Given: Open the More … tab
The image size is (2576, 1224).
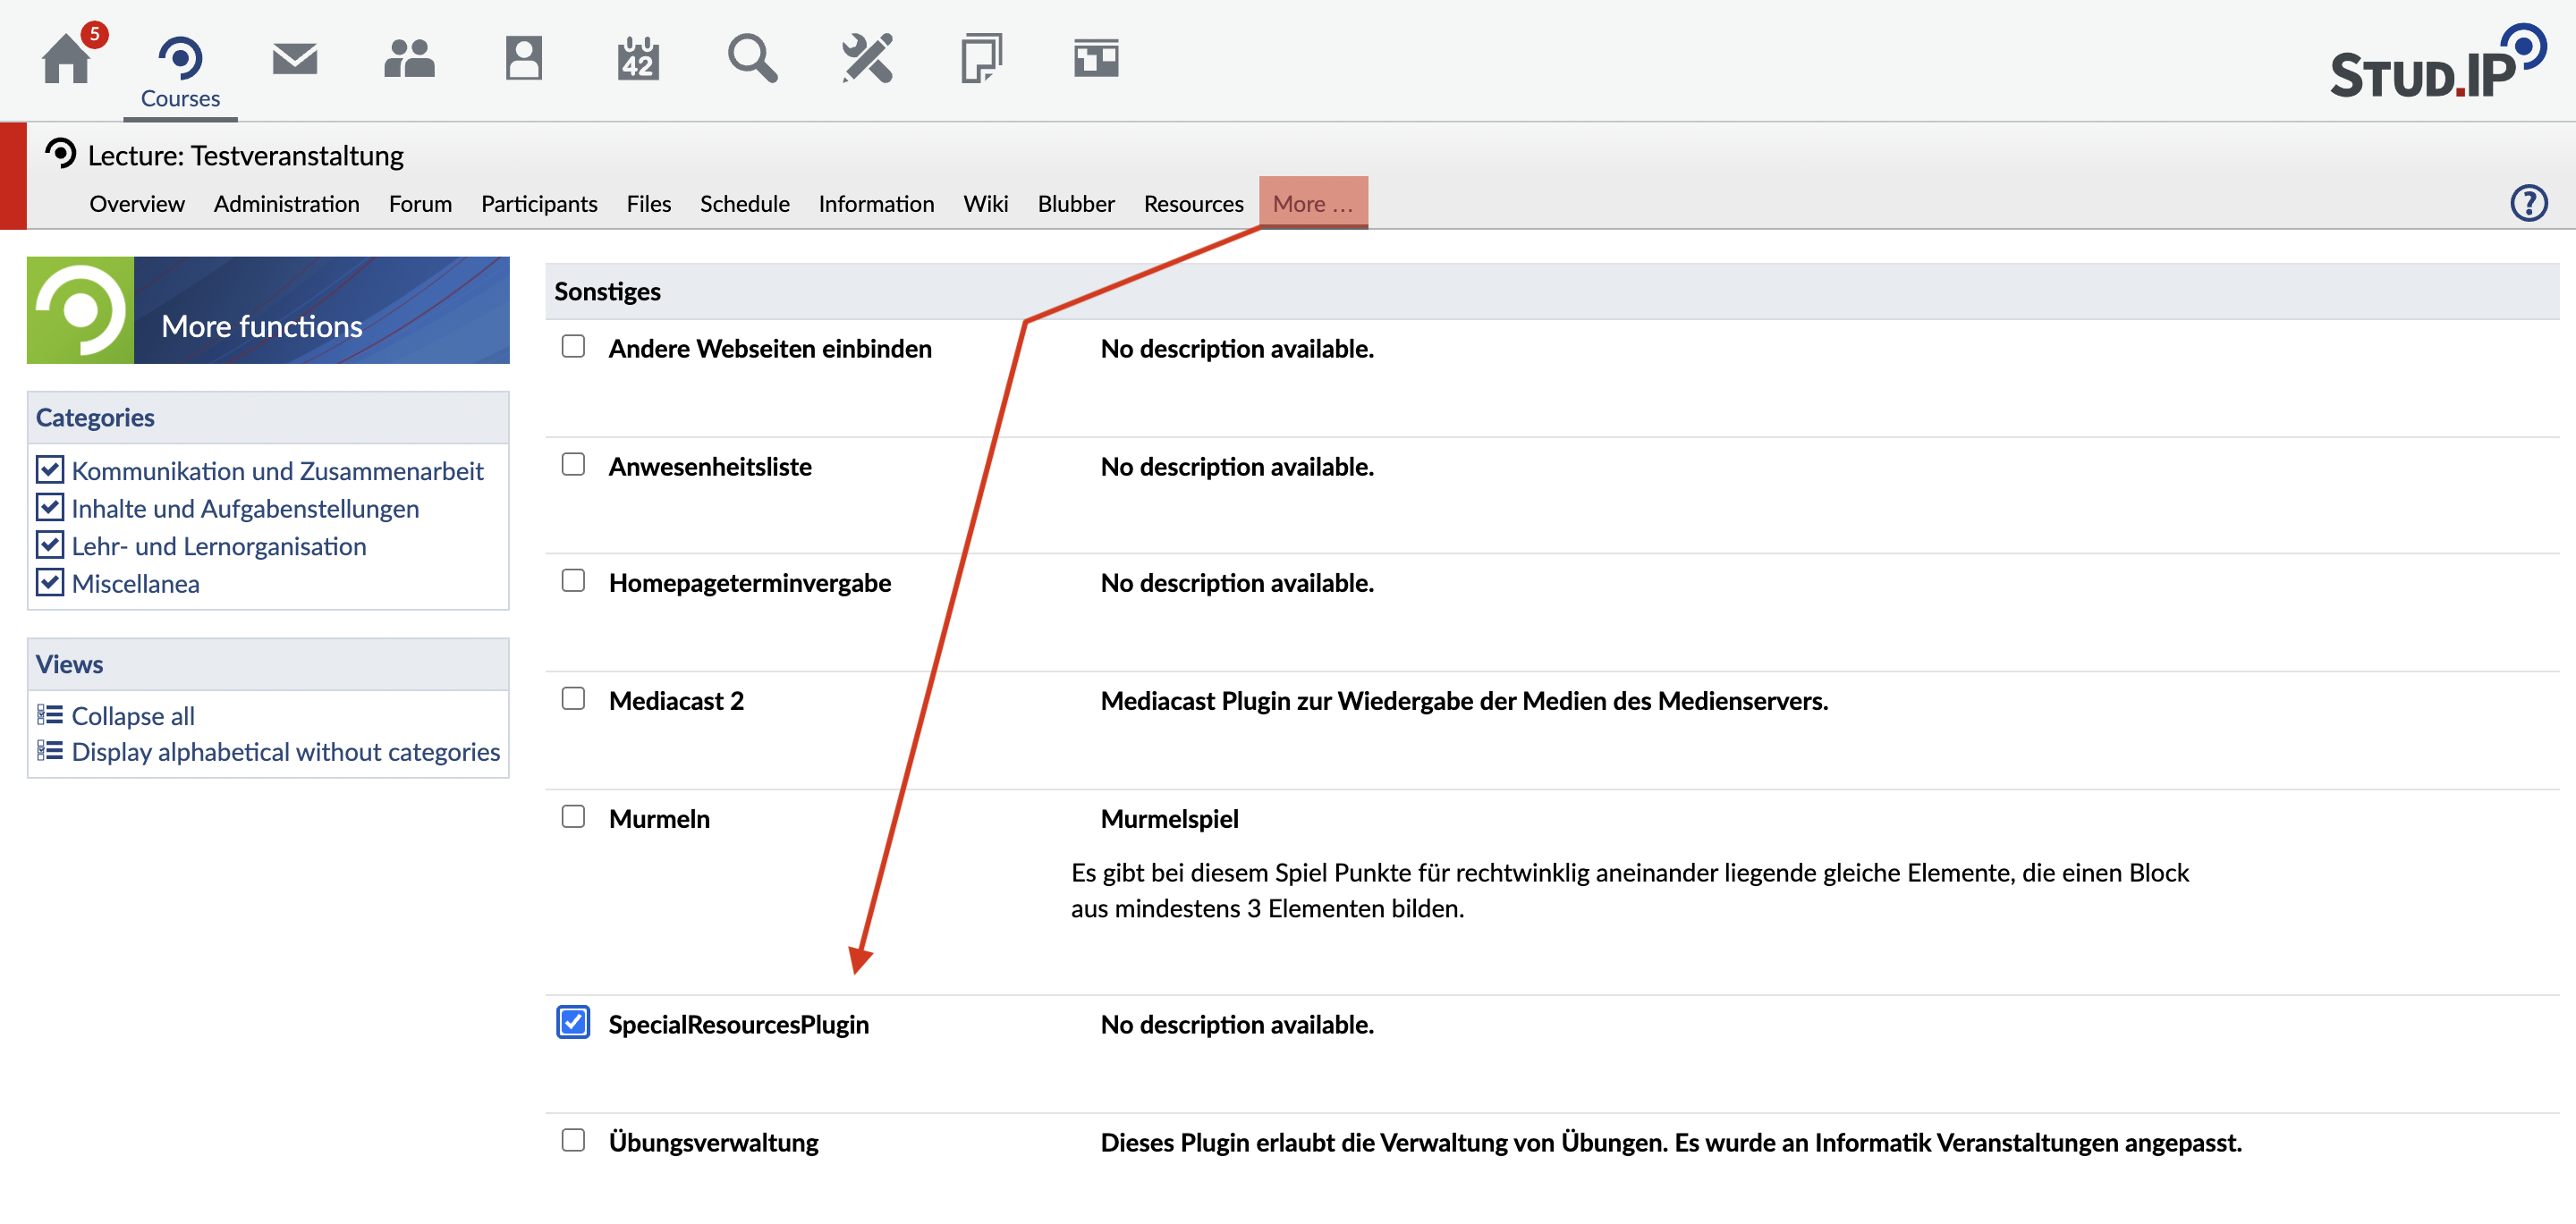Looking at the screenshot, I should [x=1312, y=204].
